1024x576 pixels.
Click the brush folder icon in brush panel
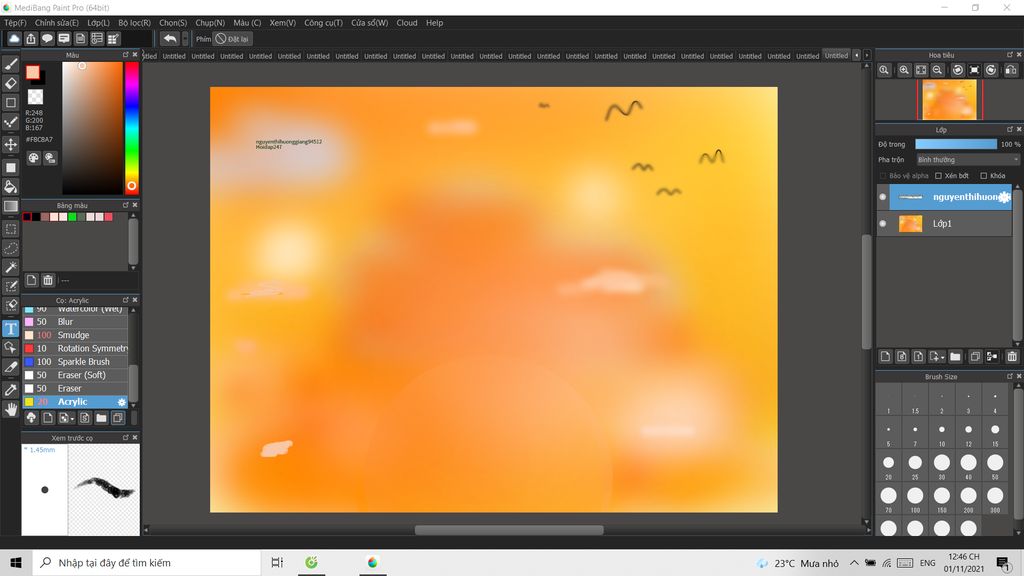point(101,418)
